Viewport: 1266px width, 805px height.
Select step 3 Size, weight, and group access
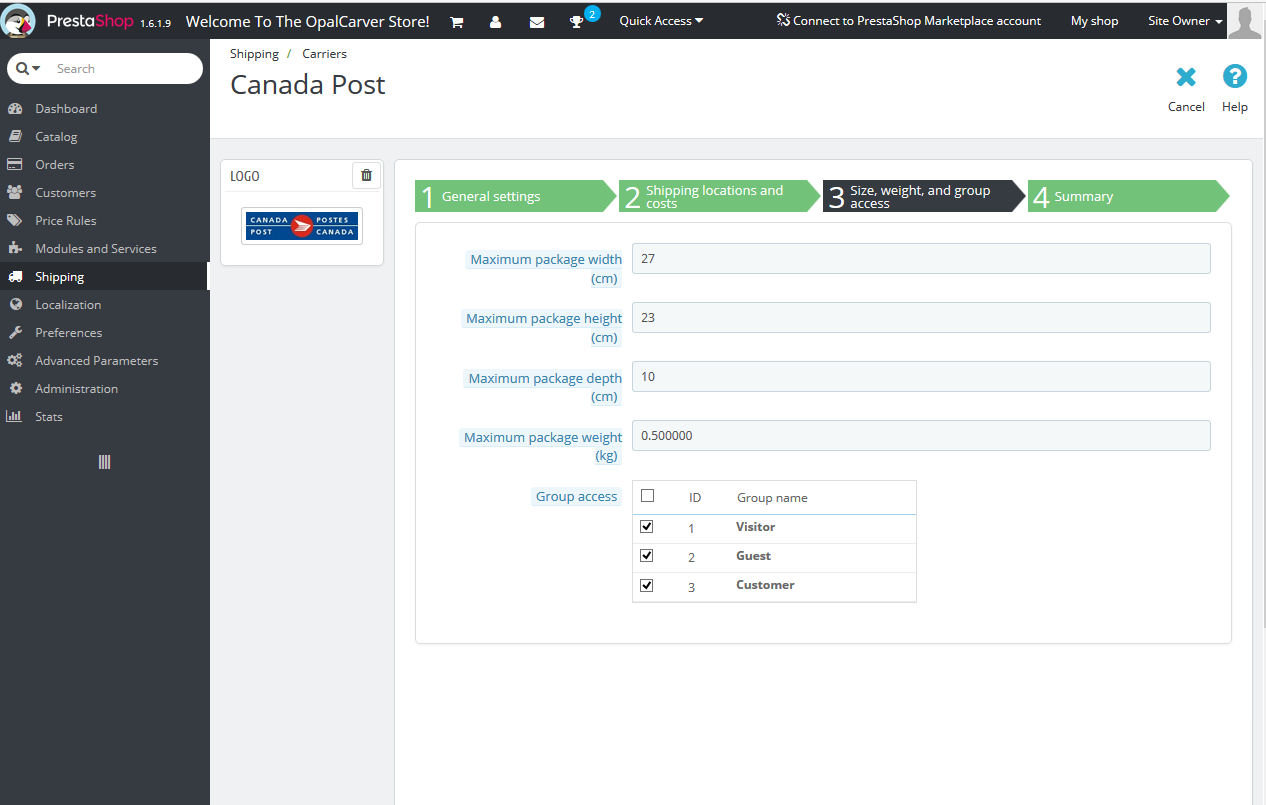[923, 196]
